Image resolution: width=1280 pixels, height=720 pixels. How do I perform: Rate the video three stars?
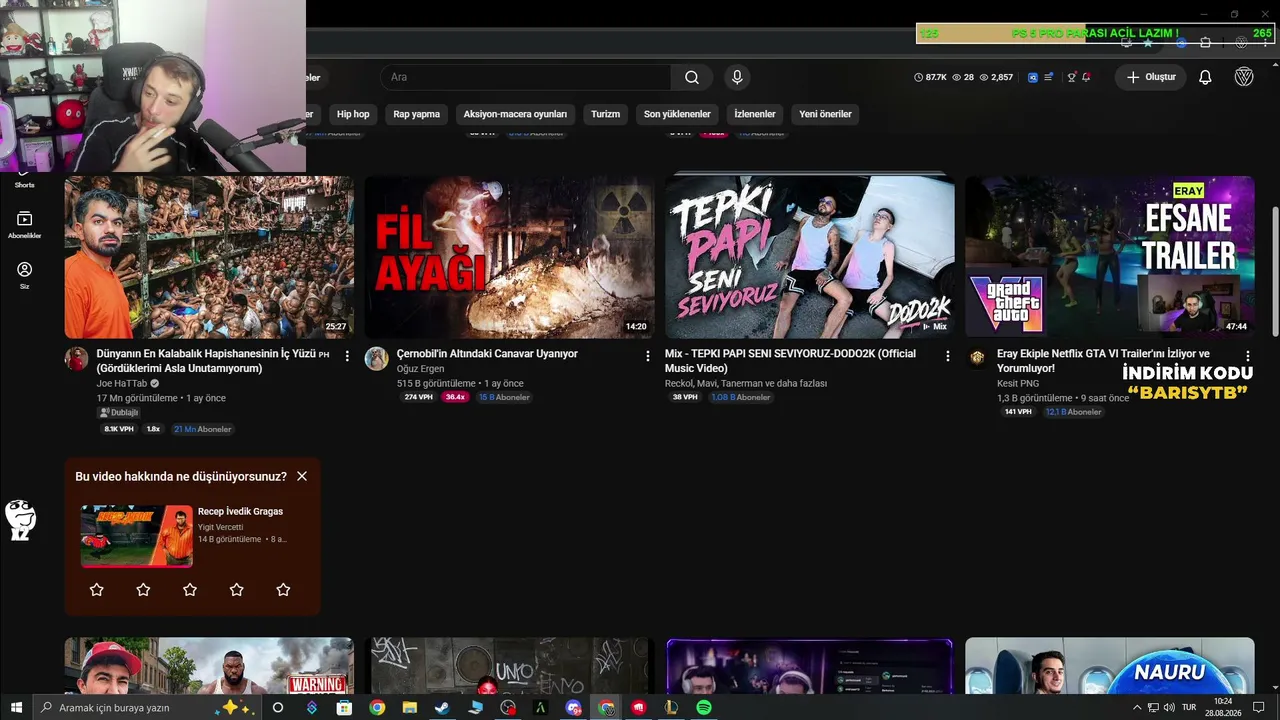(x=190, y=590)
